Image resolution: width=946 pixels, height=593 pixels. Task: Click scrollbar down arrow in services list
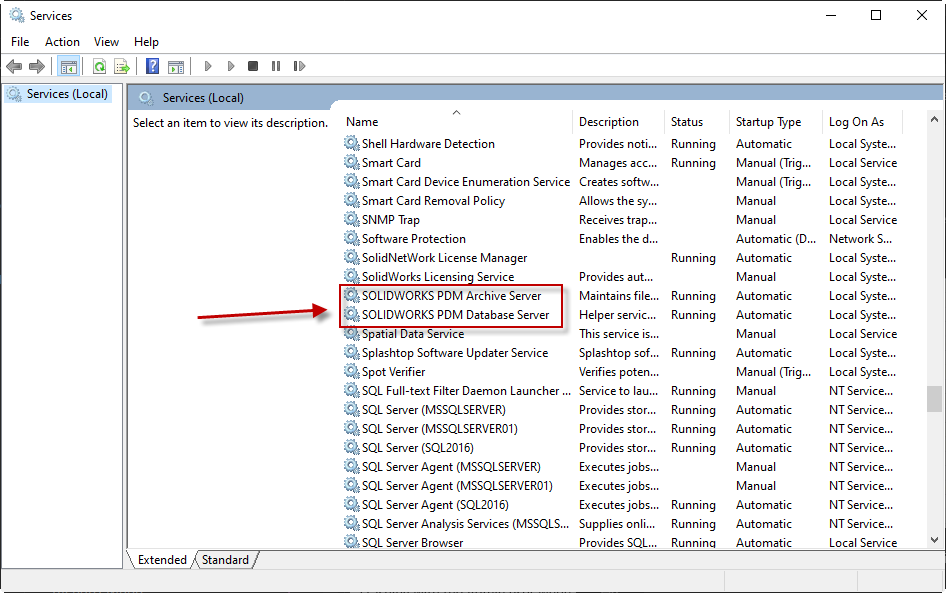point(935,540)
